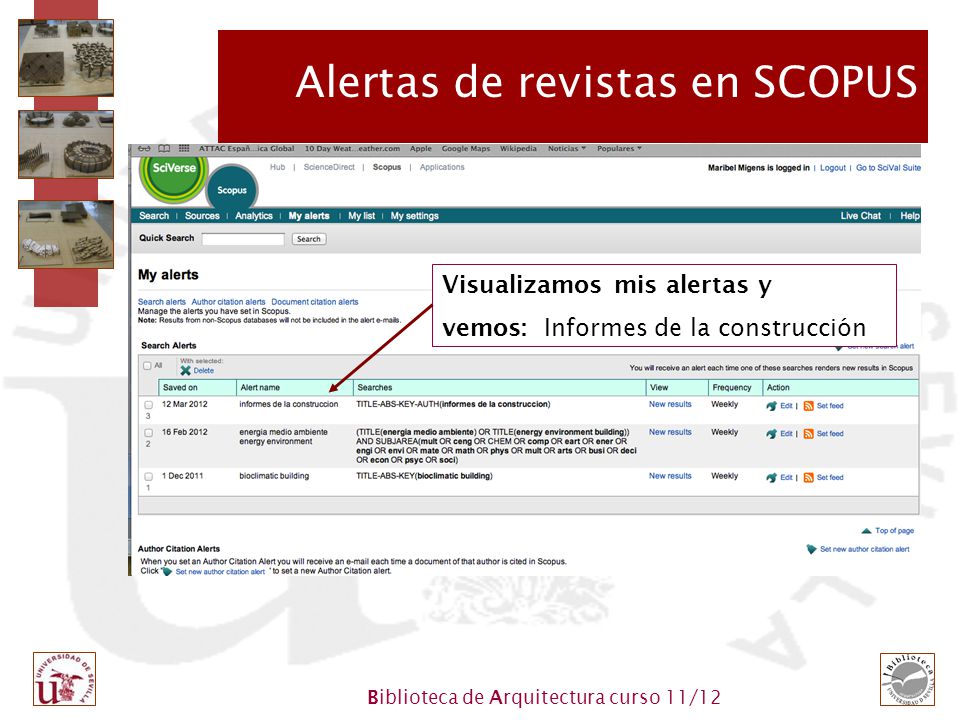
Task: Click the View column header
Action: [677, 388]
